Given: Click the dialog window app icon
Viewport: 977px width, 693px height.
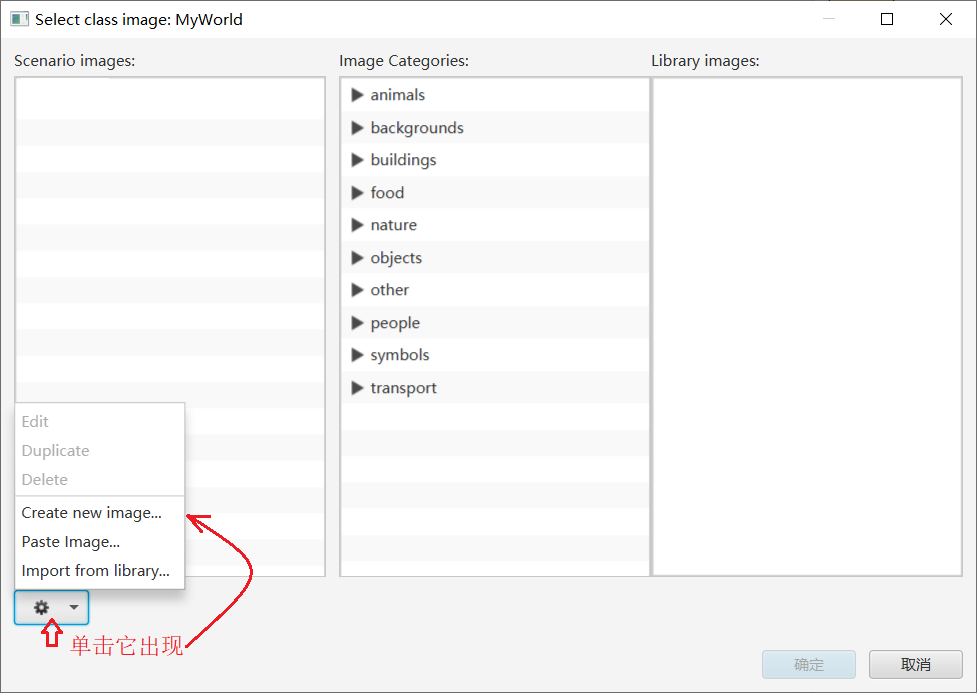Looking at the screenshot, I should [x=19, y=19].
